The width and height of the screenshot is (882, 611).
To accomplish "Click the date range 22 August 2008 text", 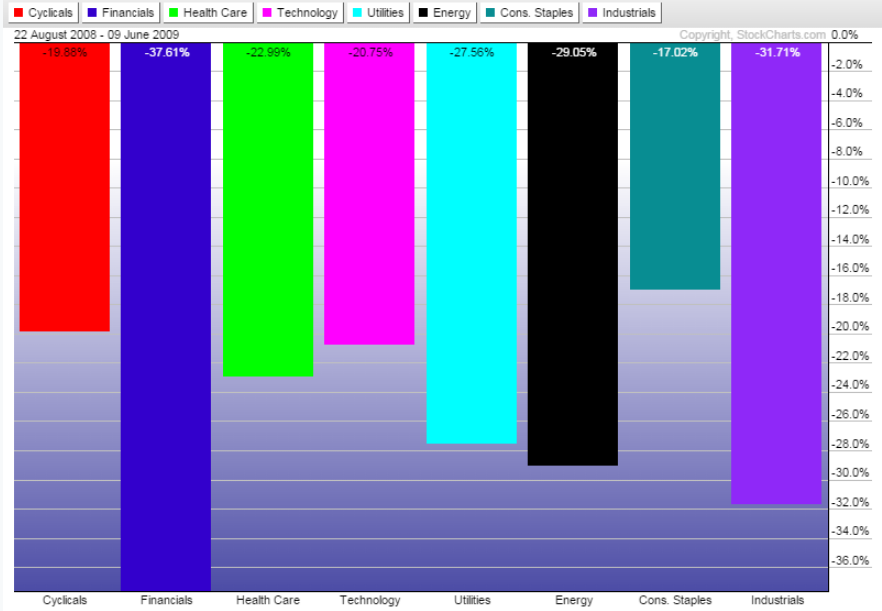I will [97, 34].
